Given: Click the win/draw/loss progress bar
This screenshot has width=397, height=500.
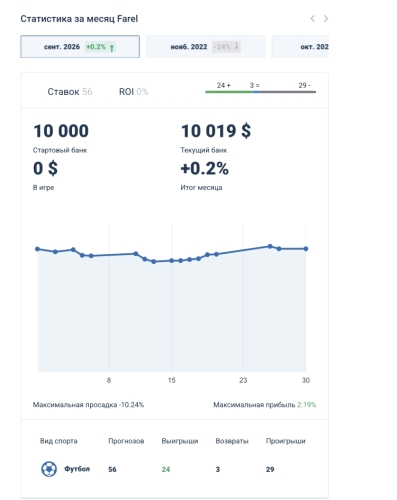Looking at the screenshot, I should coord(261,92).
